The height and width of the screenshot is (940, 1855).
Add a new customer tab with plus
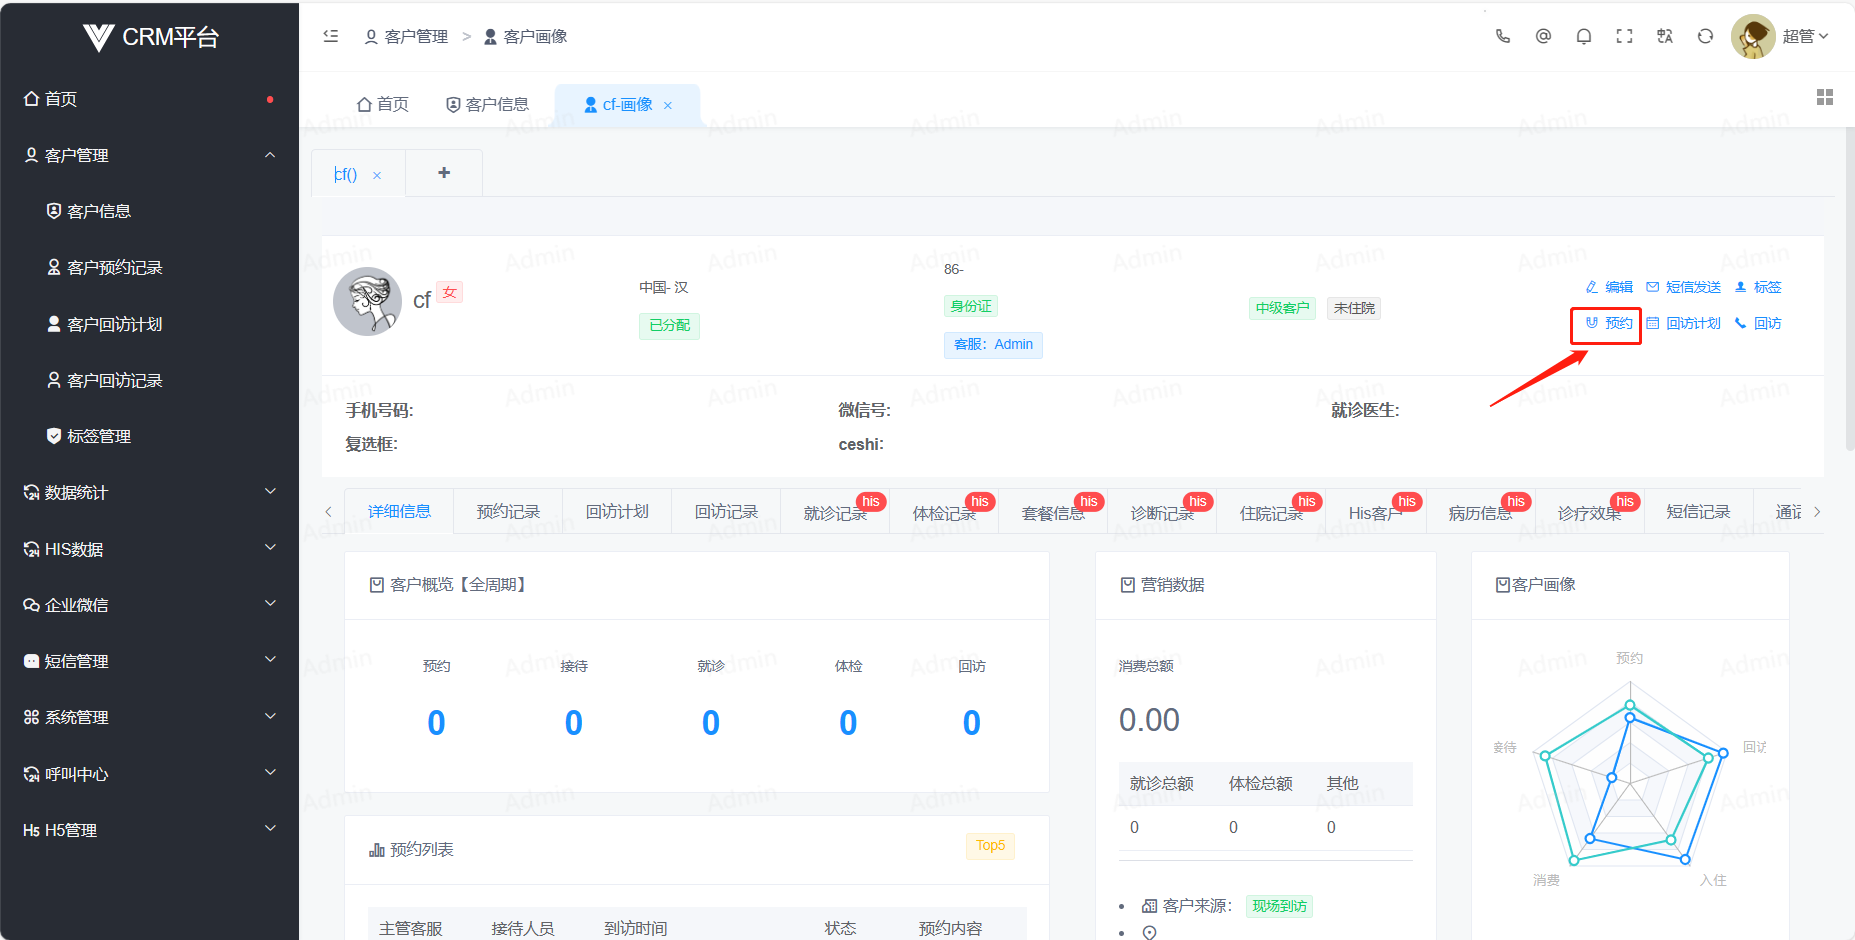tap(444, 173)
